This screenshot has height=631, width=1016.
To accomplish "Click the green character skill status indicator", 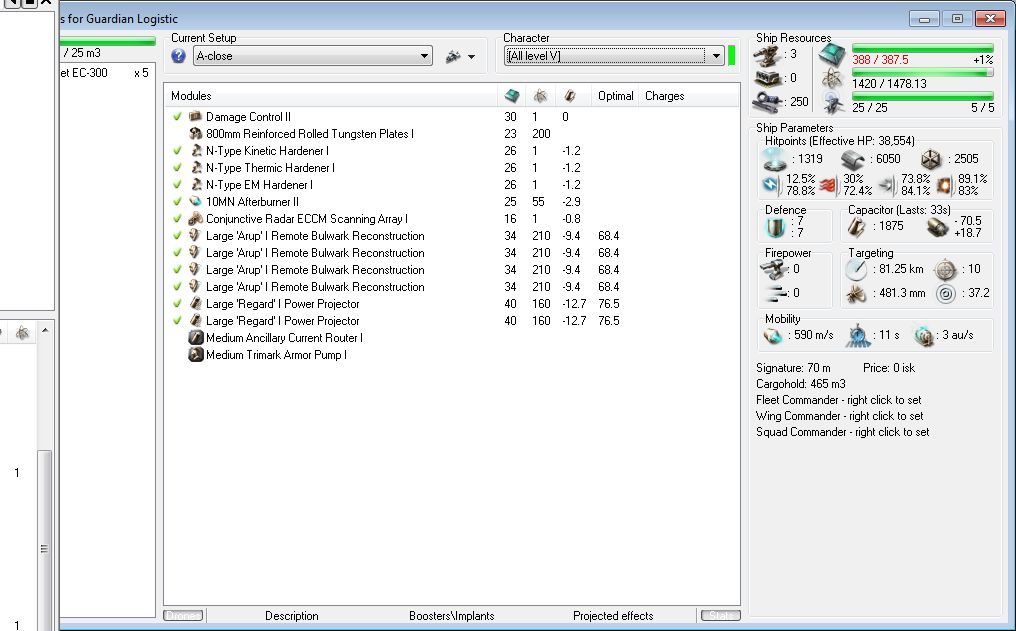I will coord(732,56).
